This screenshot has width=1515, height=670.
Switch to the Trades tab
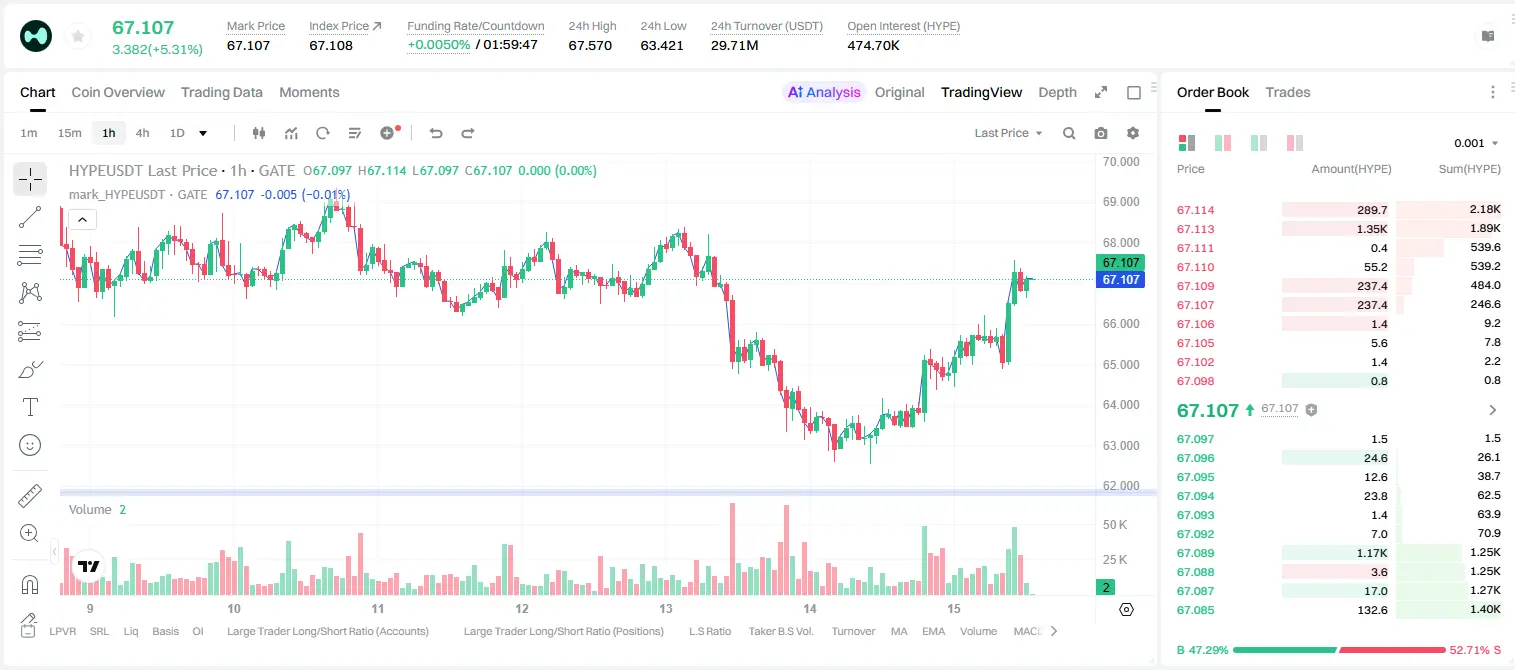(1288, 92)
